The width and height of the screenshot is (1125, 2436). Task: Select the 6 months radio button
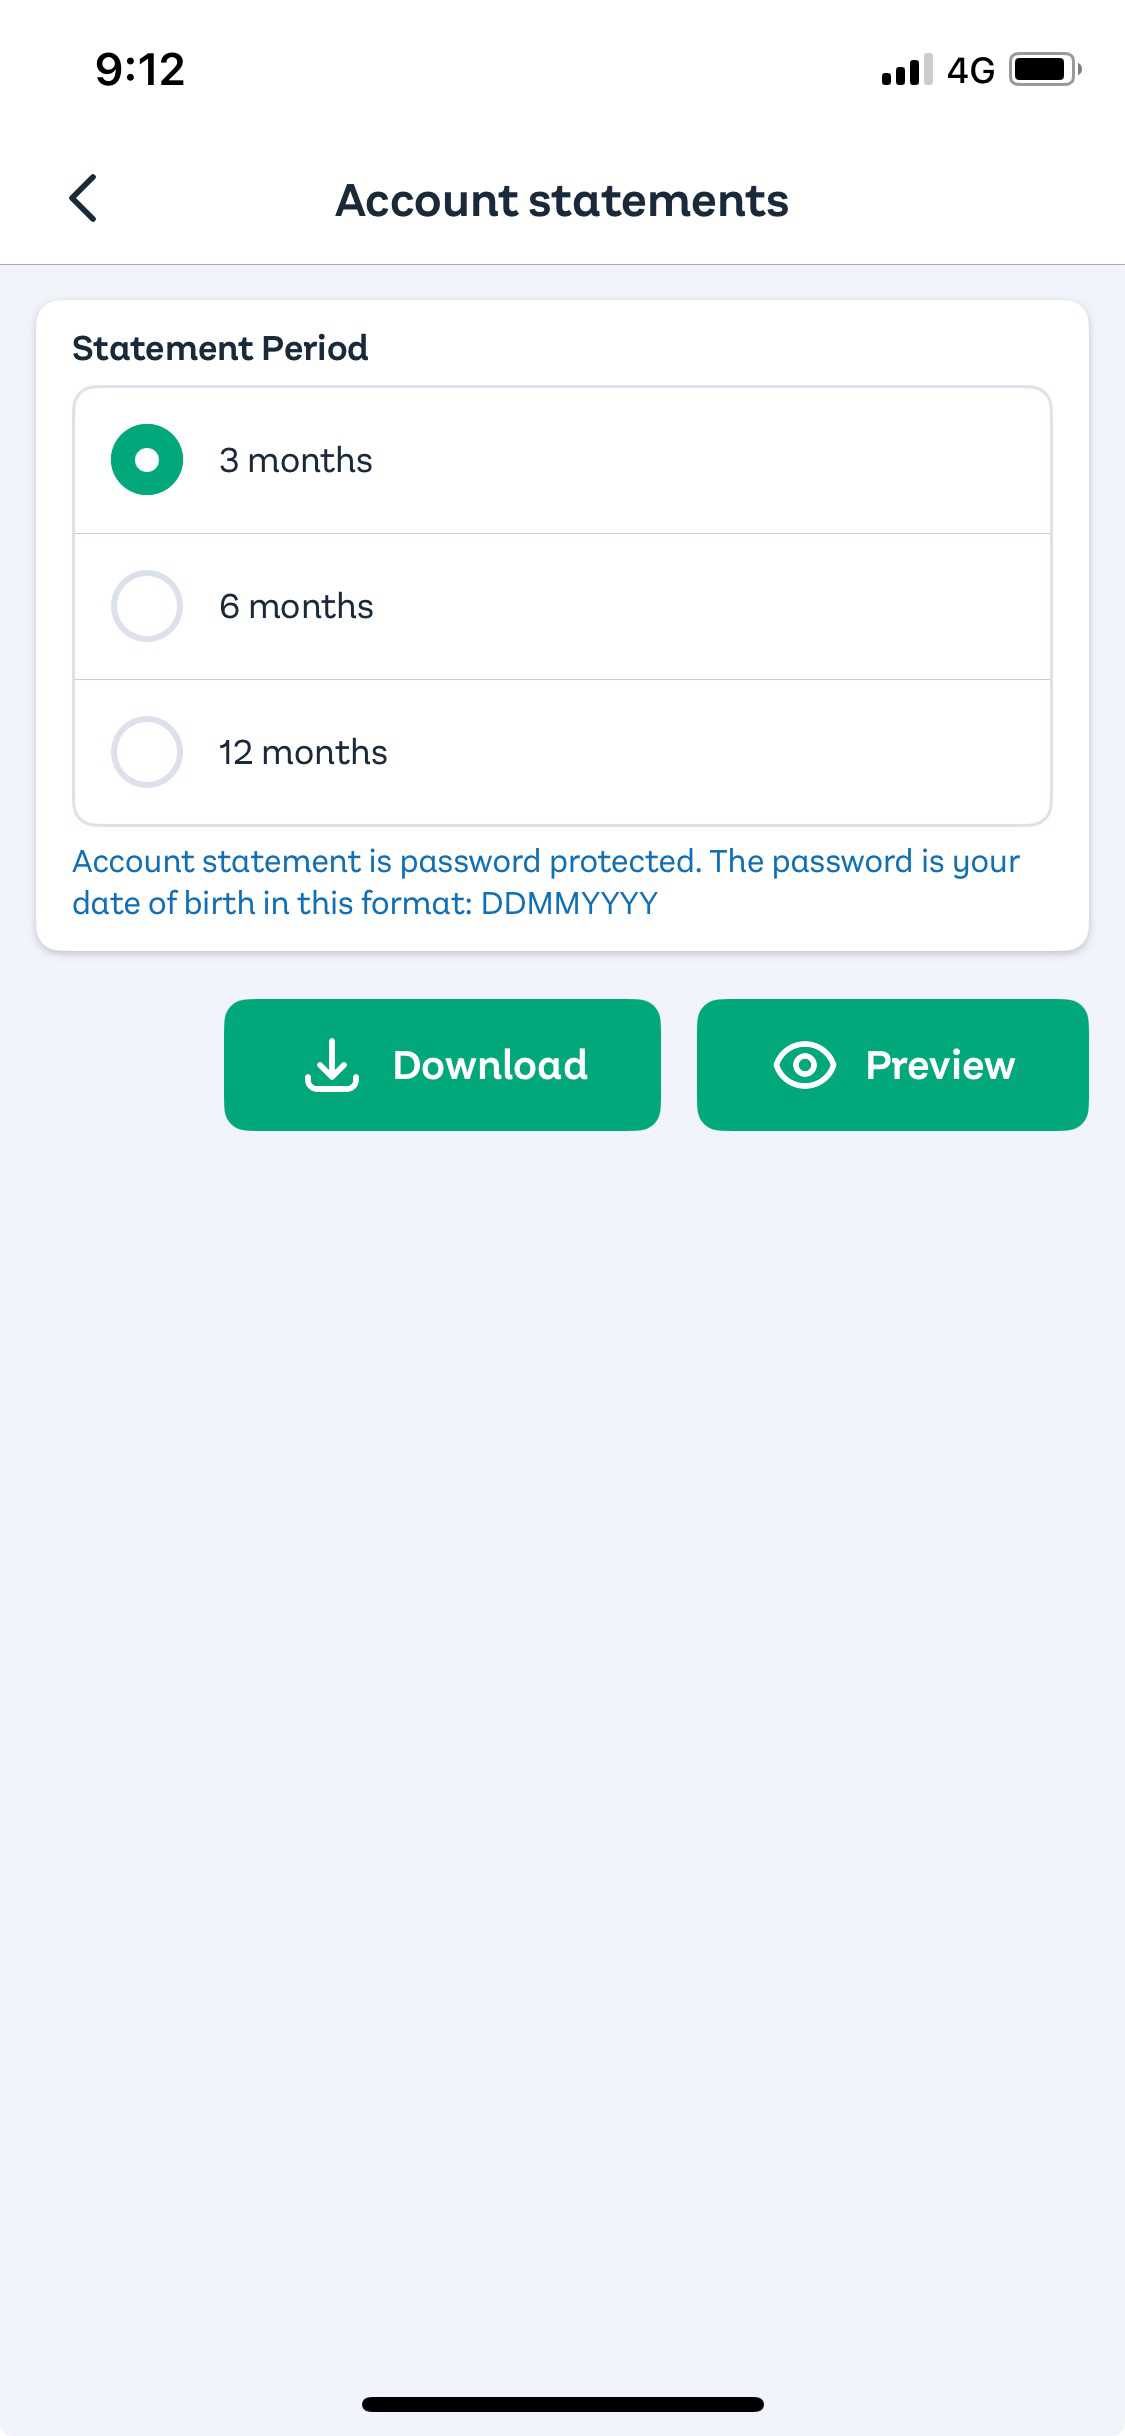pyautogui.click(x=147, y=606)
